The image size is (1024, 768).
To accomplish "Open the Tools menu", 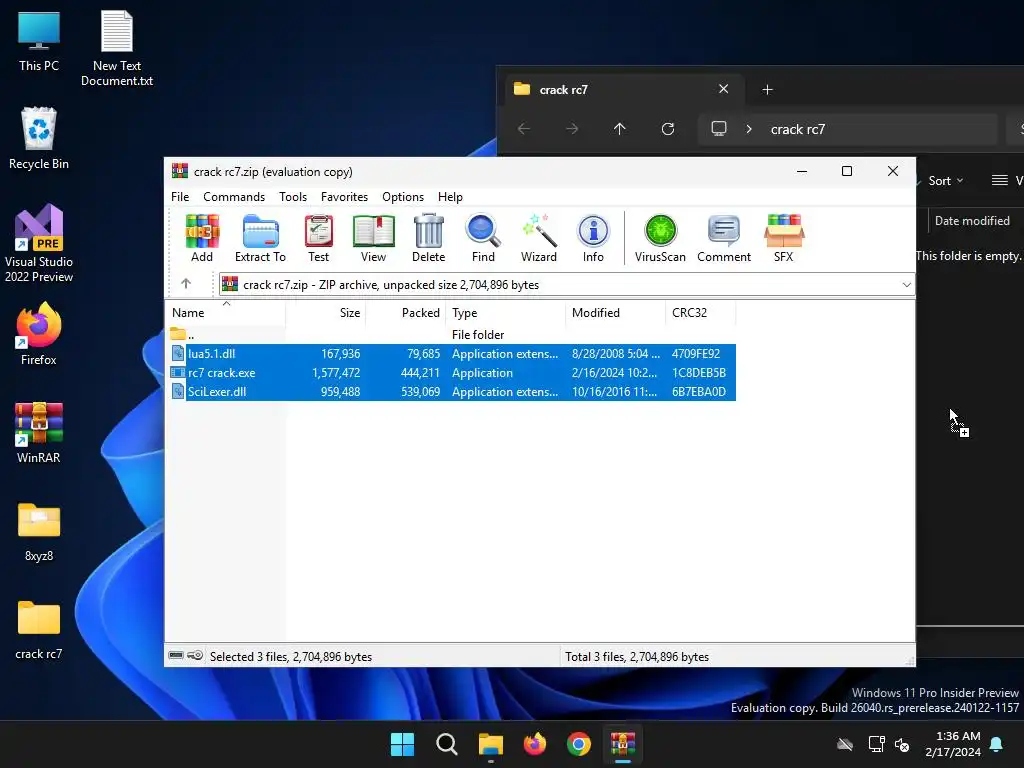I will (x=293, y=197).
